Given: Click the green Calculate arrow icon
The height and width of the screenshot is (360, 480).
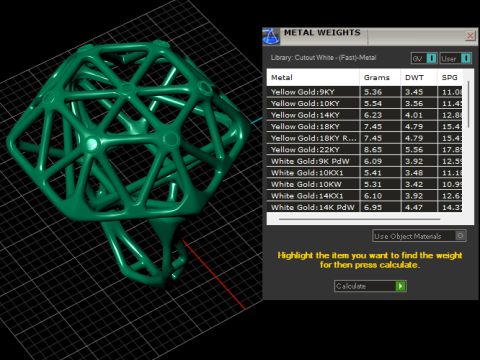Looking at the screenshot, I should [x=400, y=286].
